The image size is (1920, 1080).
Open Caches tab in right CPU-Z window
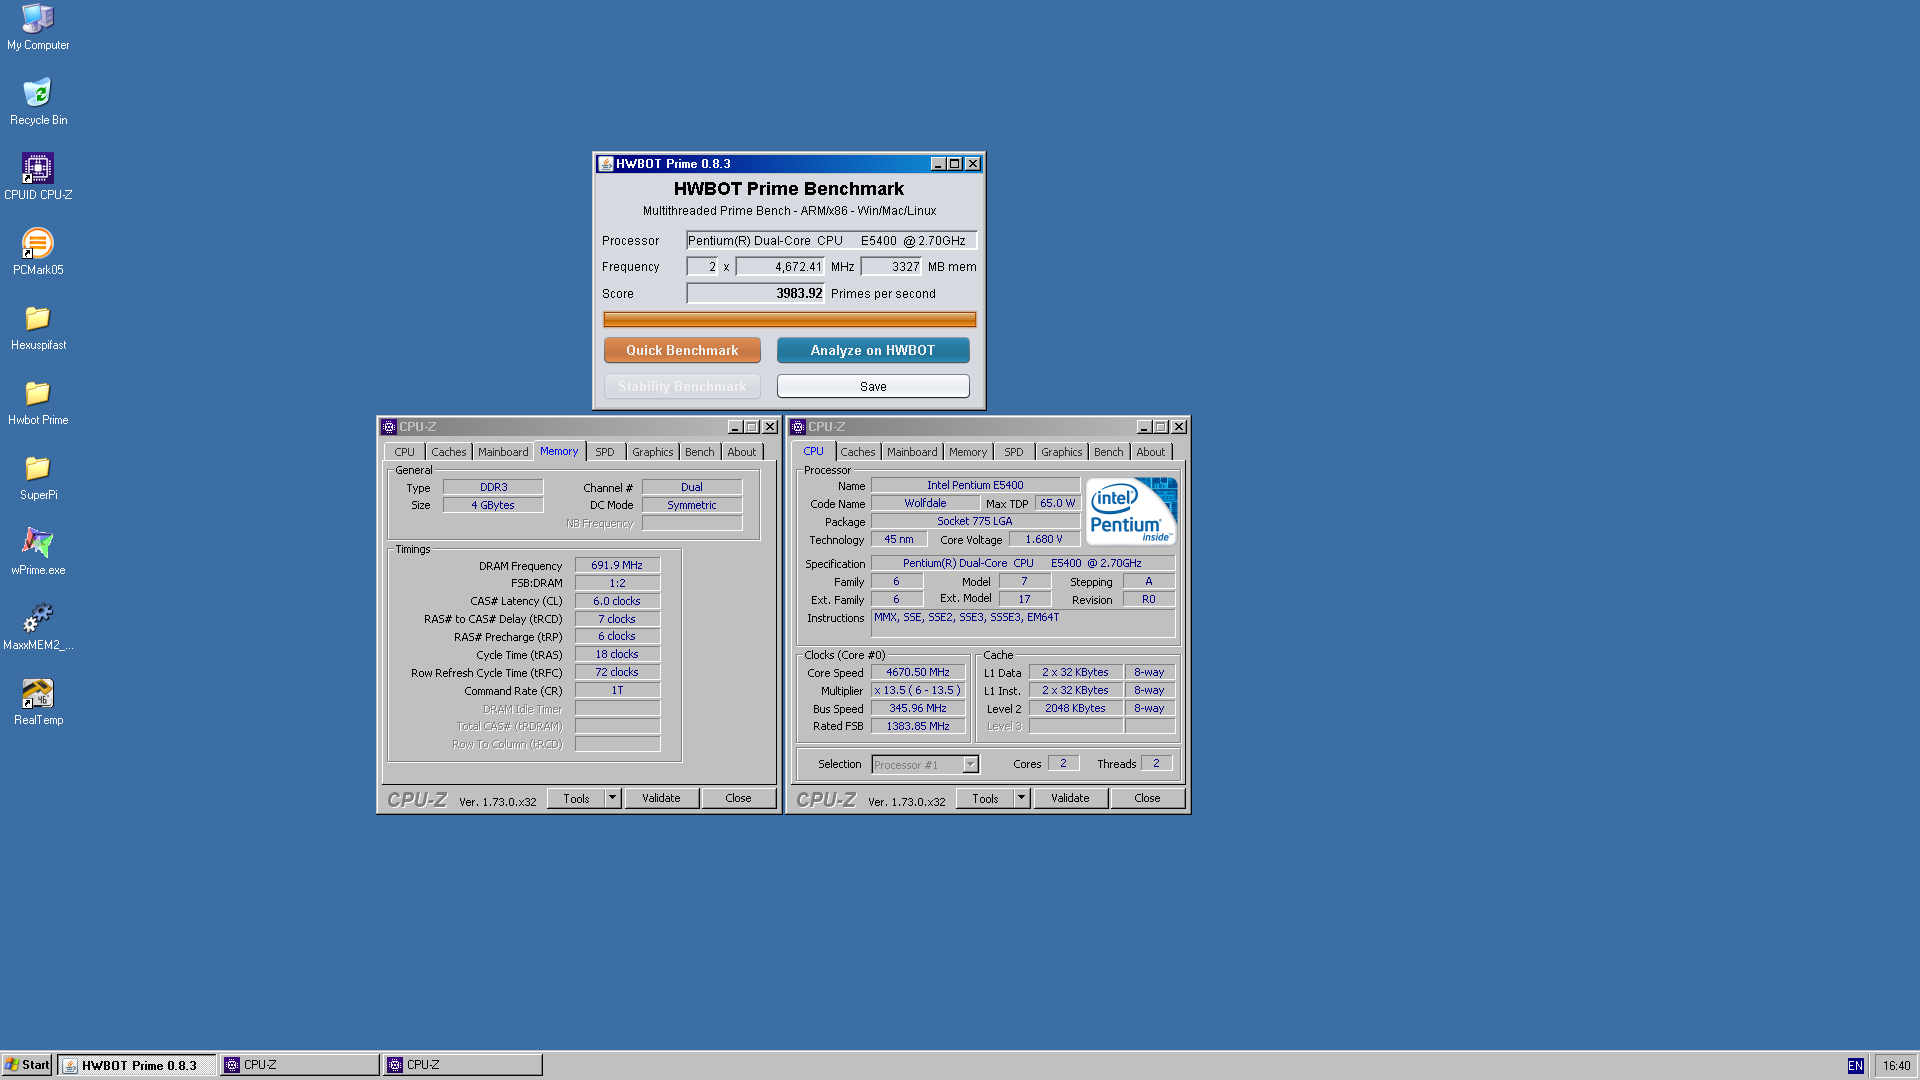[858, 452]
